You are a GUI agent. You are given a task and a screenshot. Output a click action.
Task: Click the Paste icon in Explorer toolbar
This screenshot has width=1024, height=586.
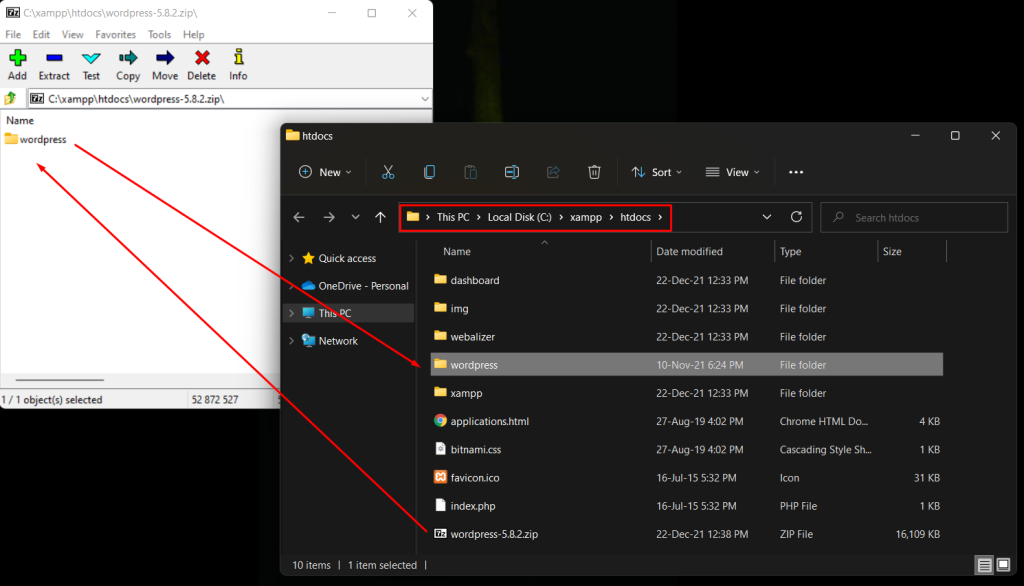coord(470,172)
